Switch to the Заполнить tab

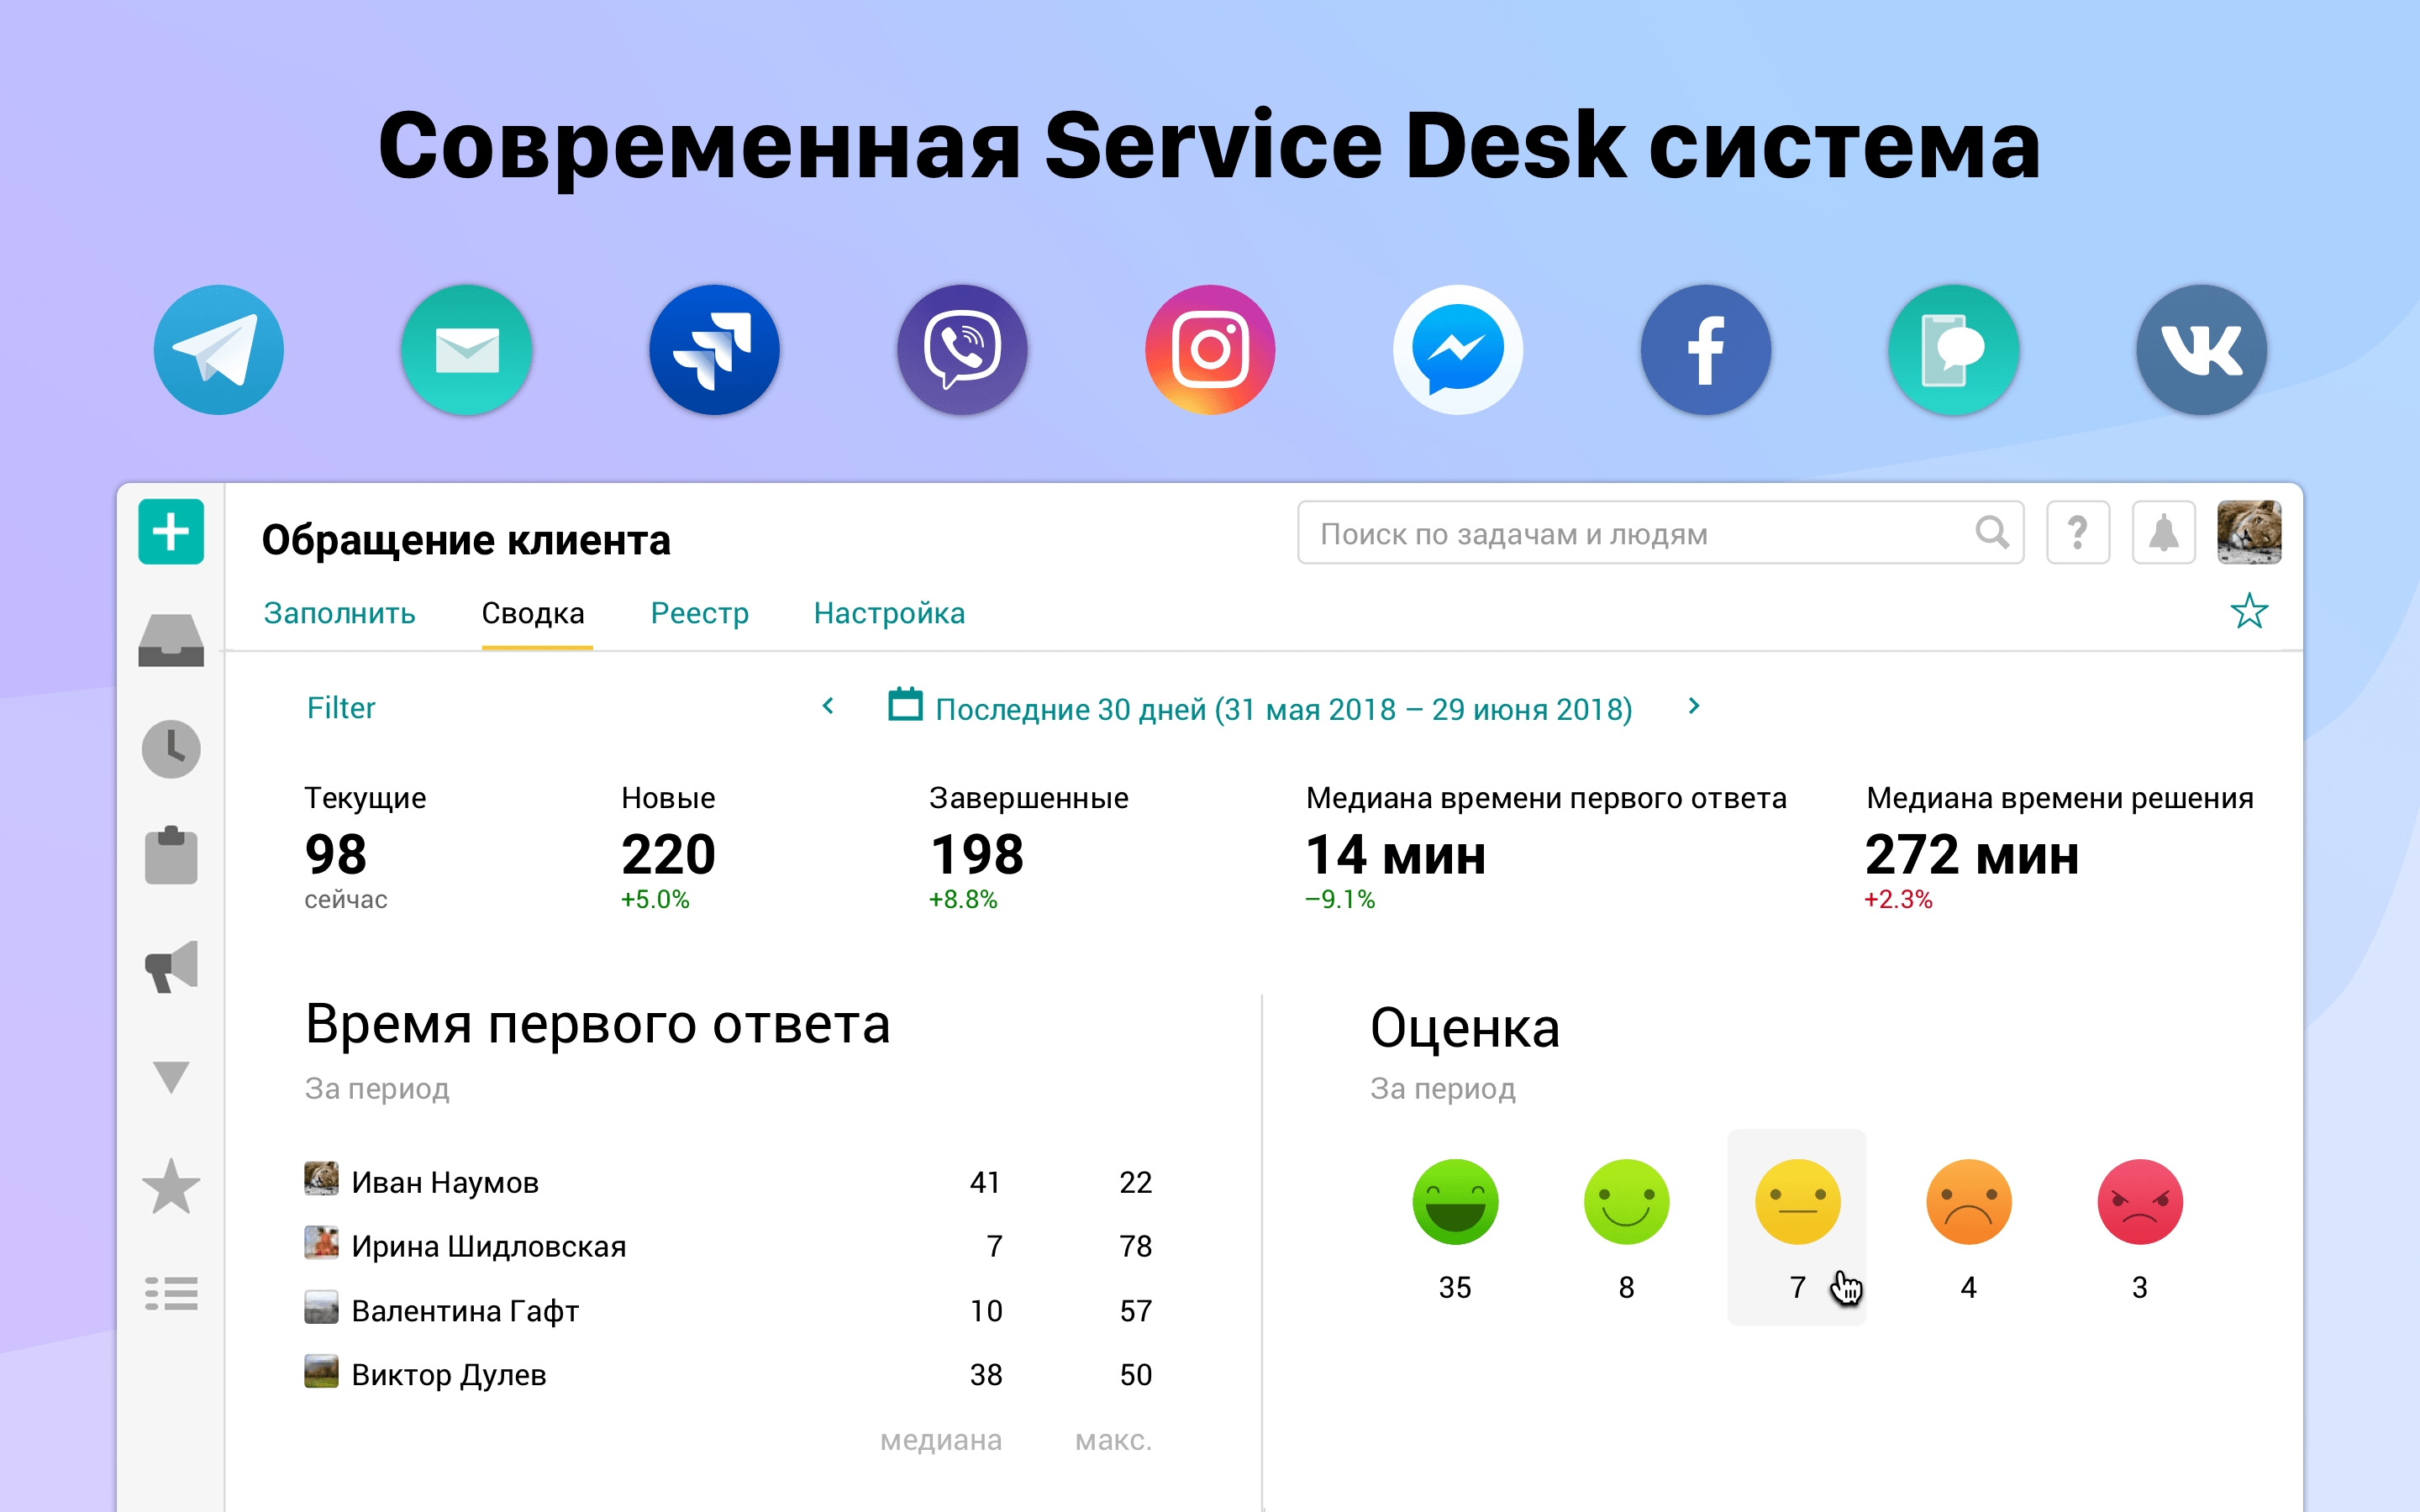pyautogui.click(x=339, y=613)
